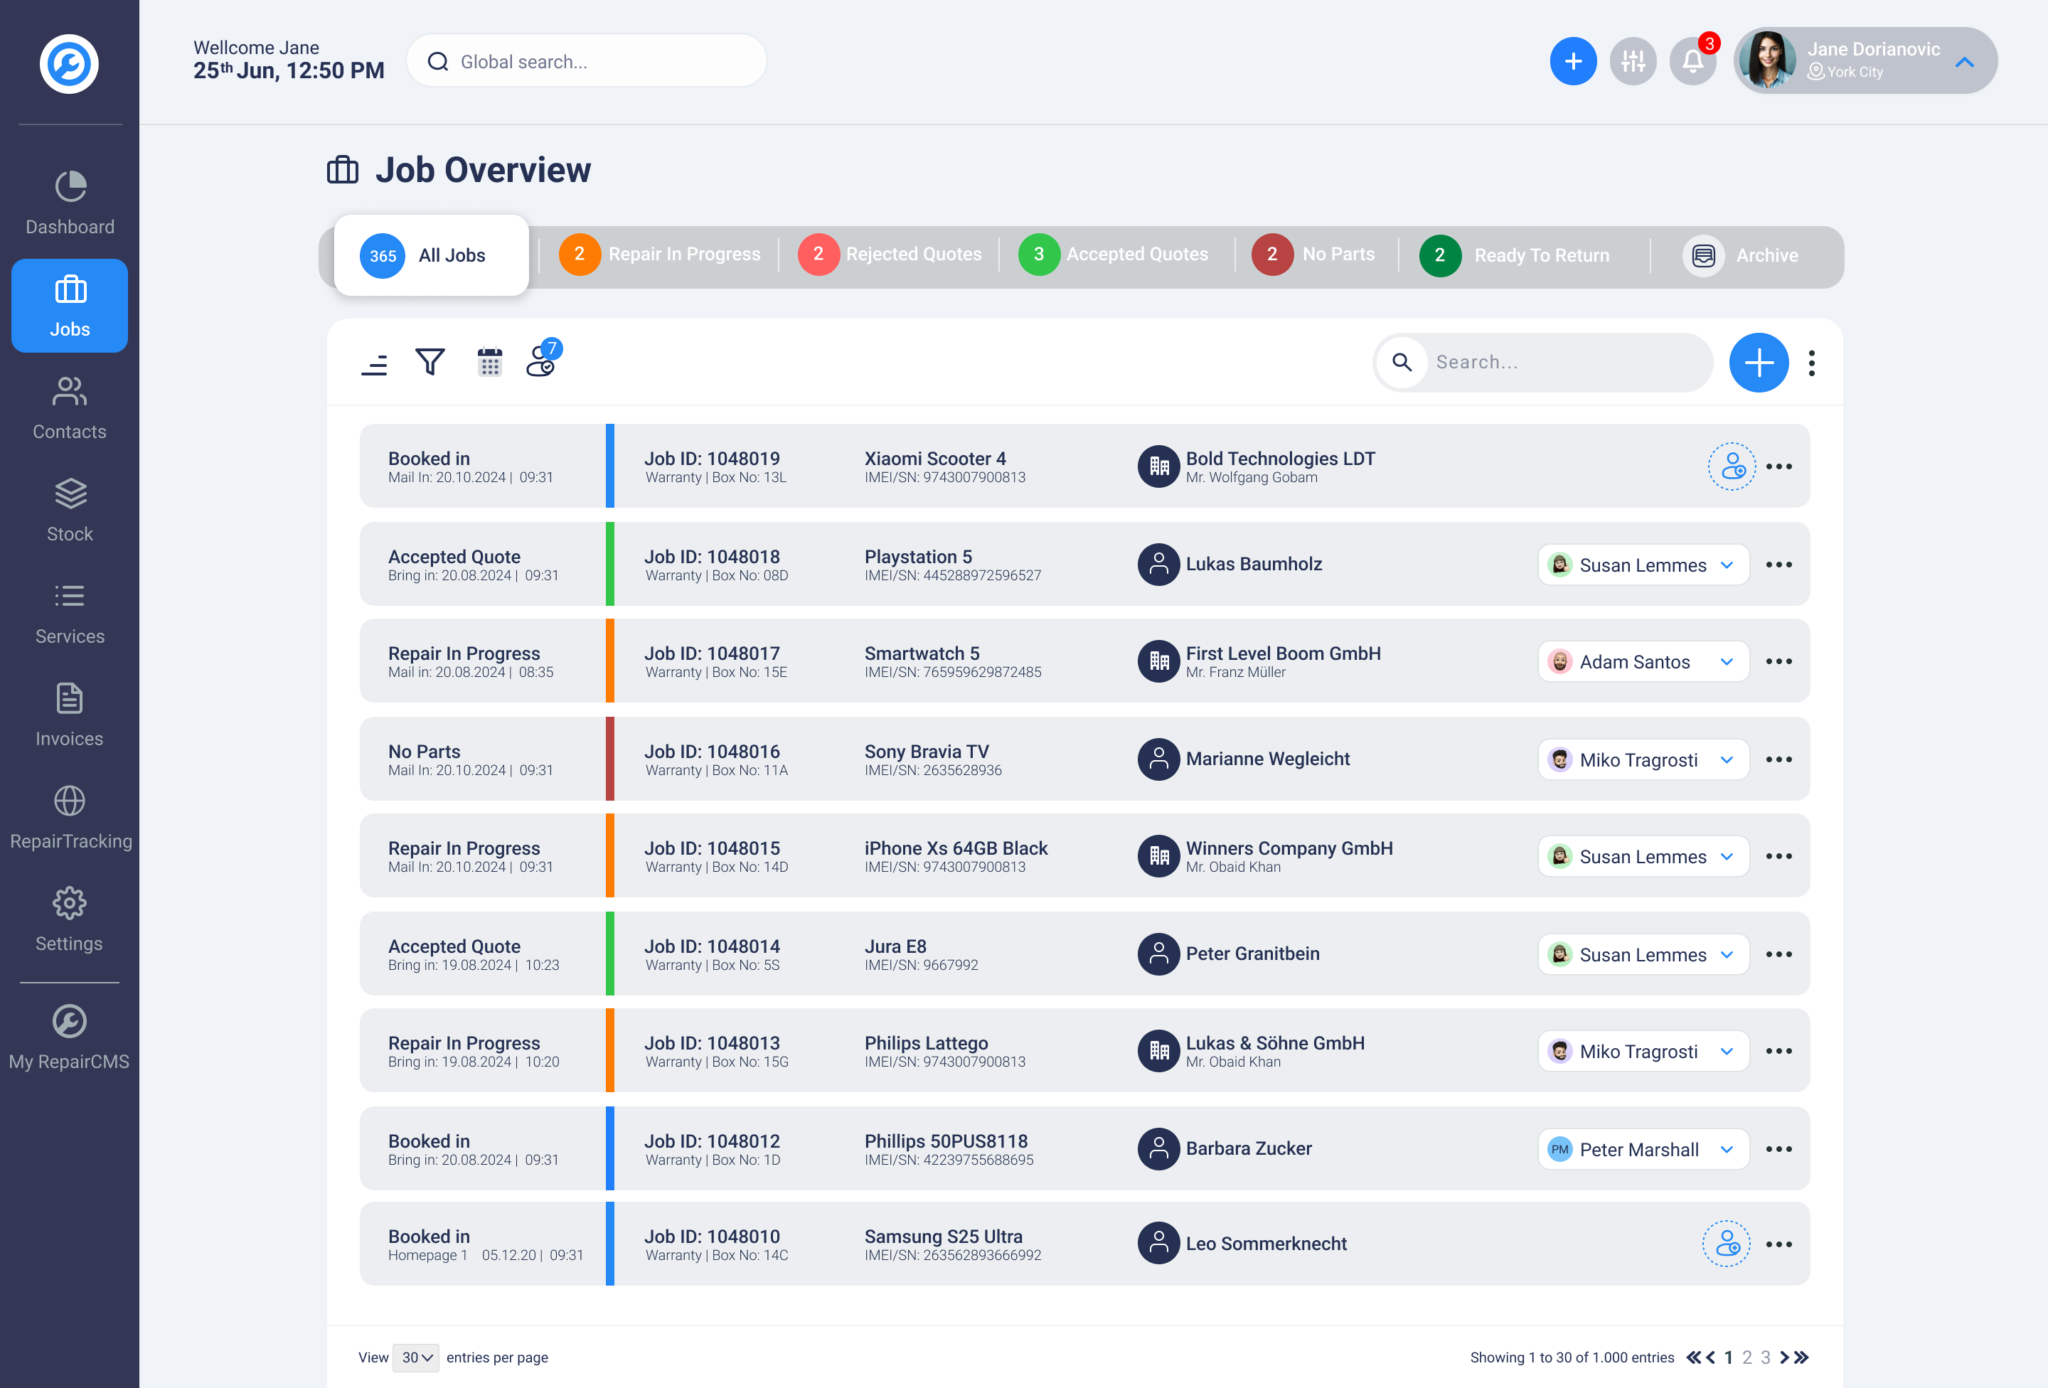The height and width of the screenshot is (1388, 2048).
Task: Go to page 3 of the job list
Action: (1766, 1357)
